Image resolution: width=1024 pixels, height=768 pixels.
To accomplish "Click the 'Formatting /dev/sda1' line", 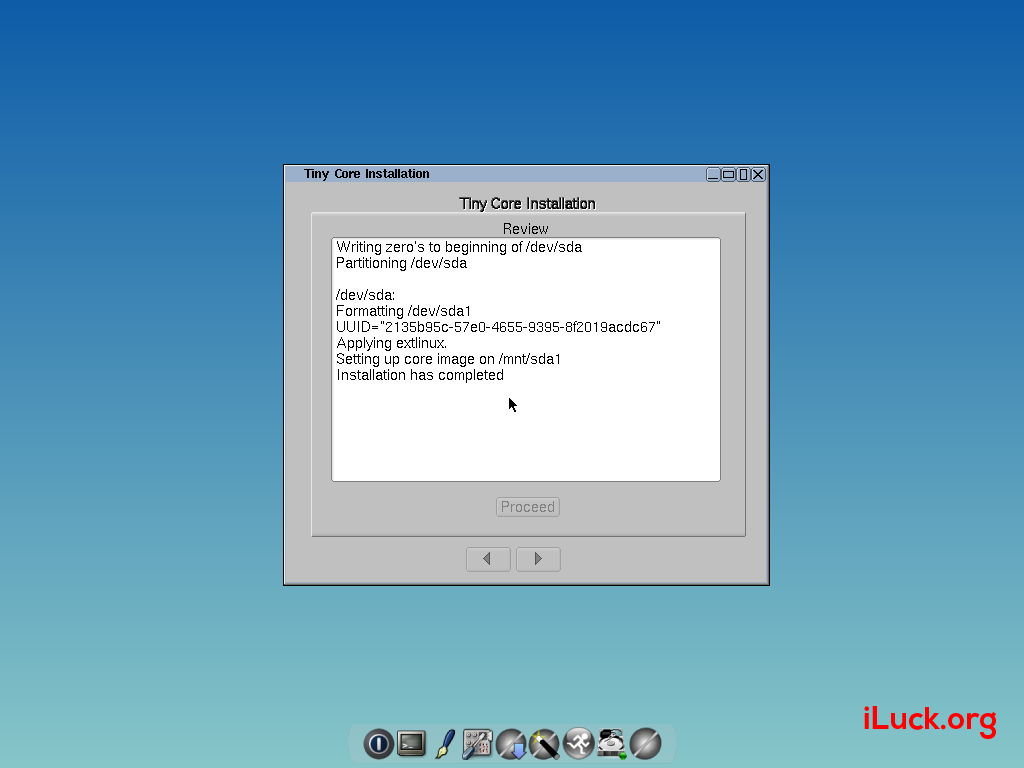I will click(x=404, y=312).
